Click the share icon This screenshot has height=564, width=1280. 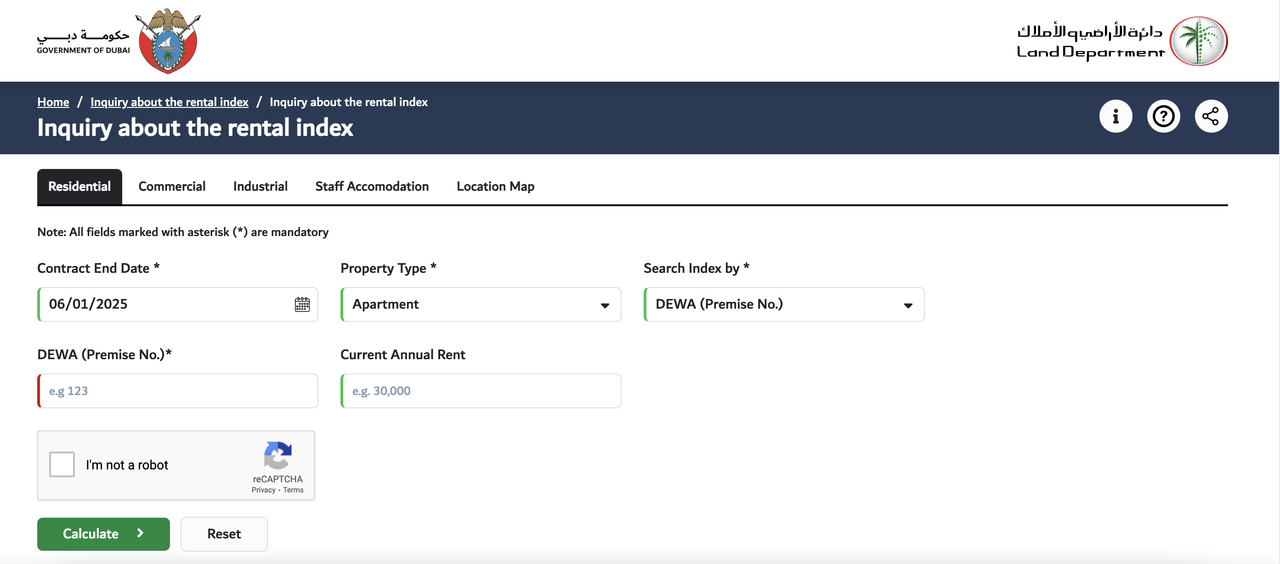click(x=1211, y=117)
